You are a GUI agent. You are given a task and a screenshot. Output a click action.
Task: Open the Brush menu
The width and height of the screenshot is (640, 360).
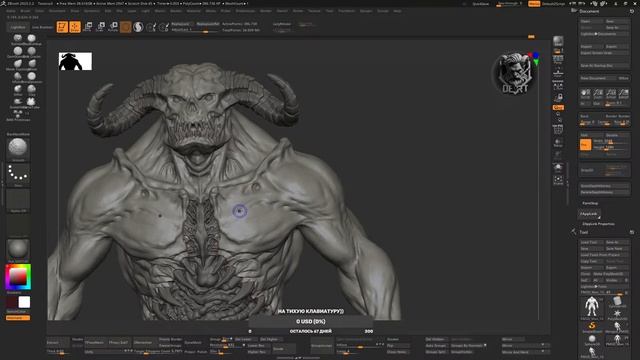[25, 11]
